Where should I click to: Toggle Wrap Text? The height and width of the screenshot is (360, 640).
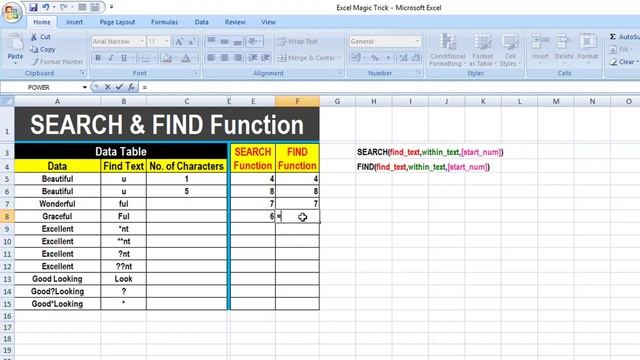pyautogui.click(x=297, y=42)
